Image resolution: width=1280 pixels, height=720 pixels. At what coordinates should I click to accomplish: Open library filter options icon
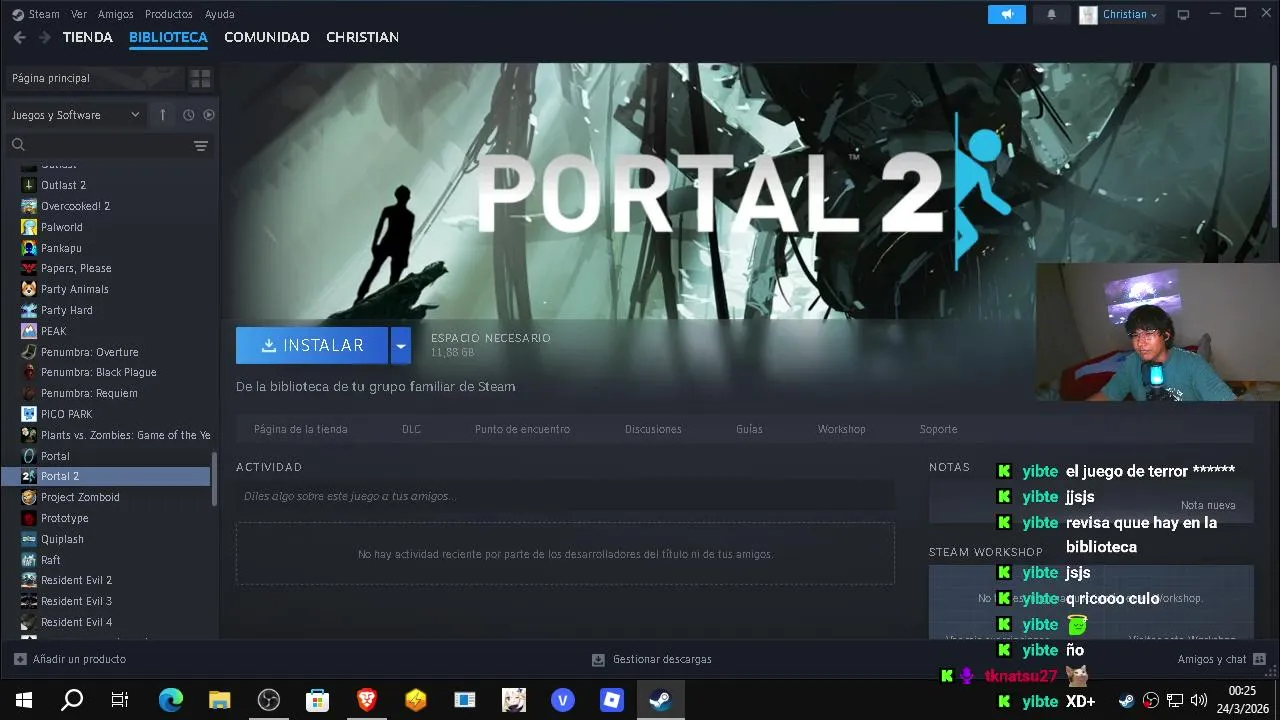click(201, 146)
